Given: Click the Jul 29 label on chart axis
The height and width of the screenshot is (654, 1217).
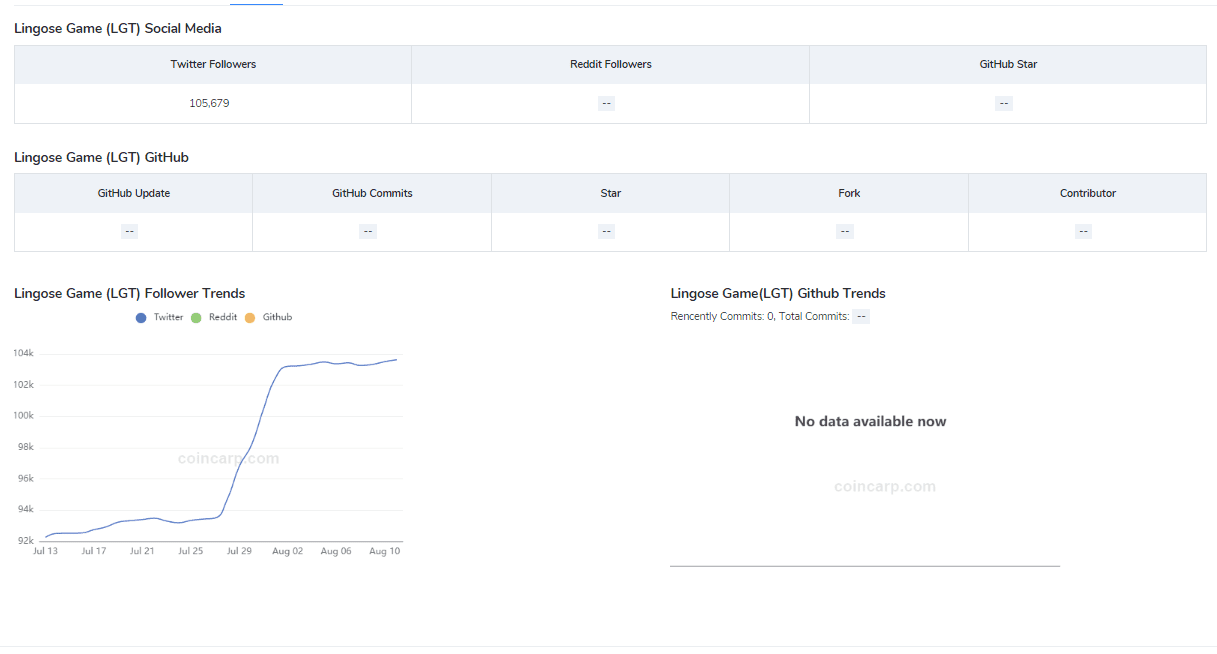Looking at the screenshot, I should [239, 551].
